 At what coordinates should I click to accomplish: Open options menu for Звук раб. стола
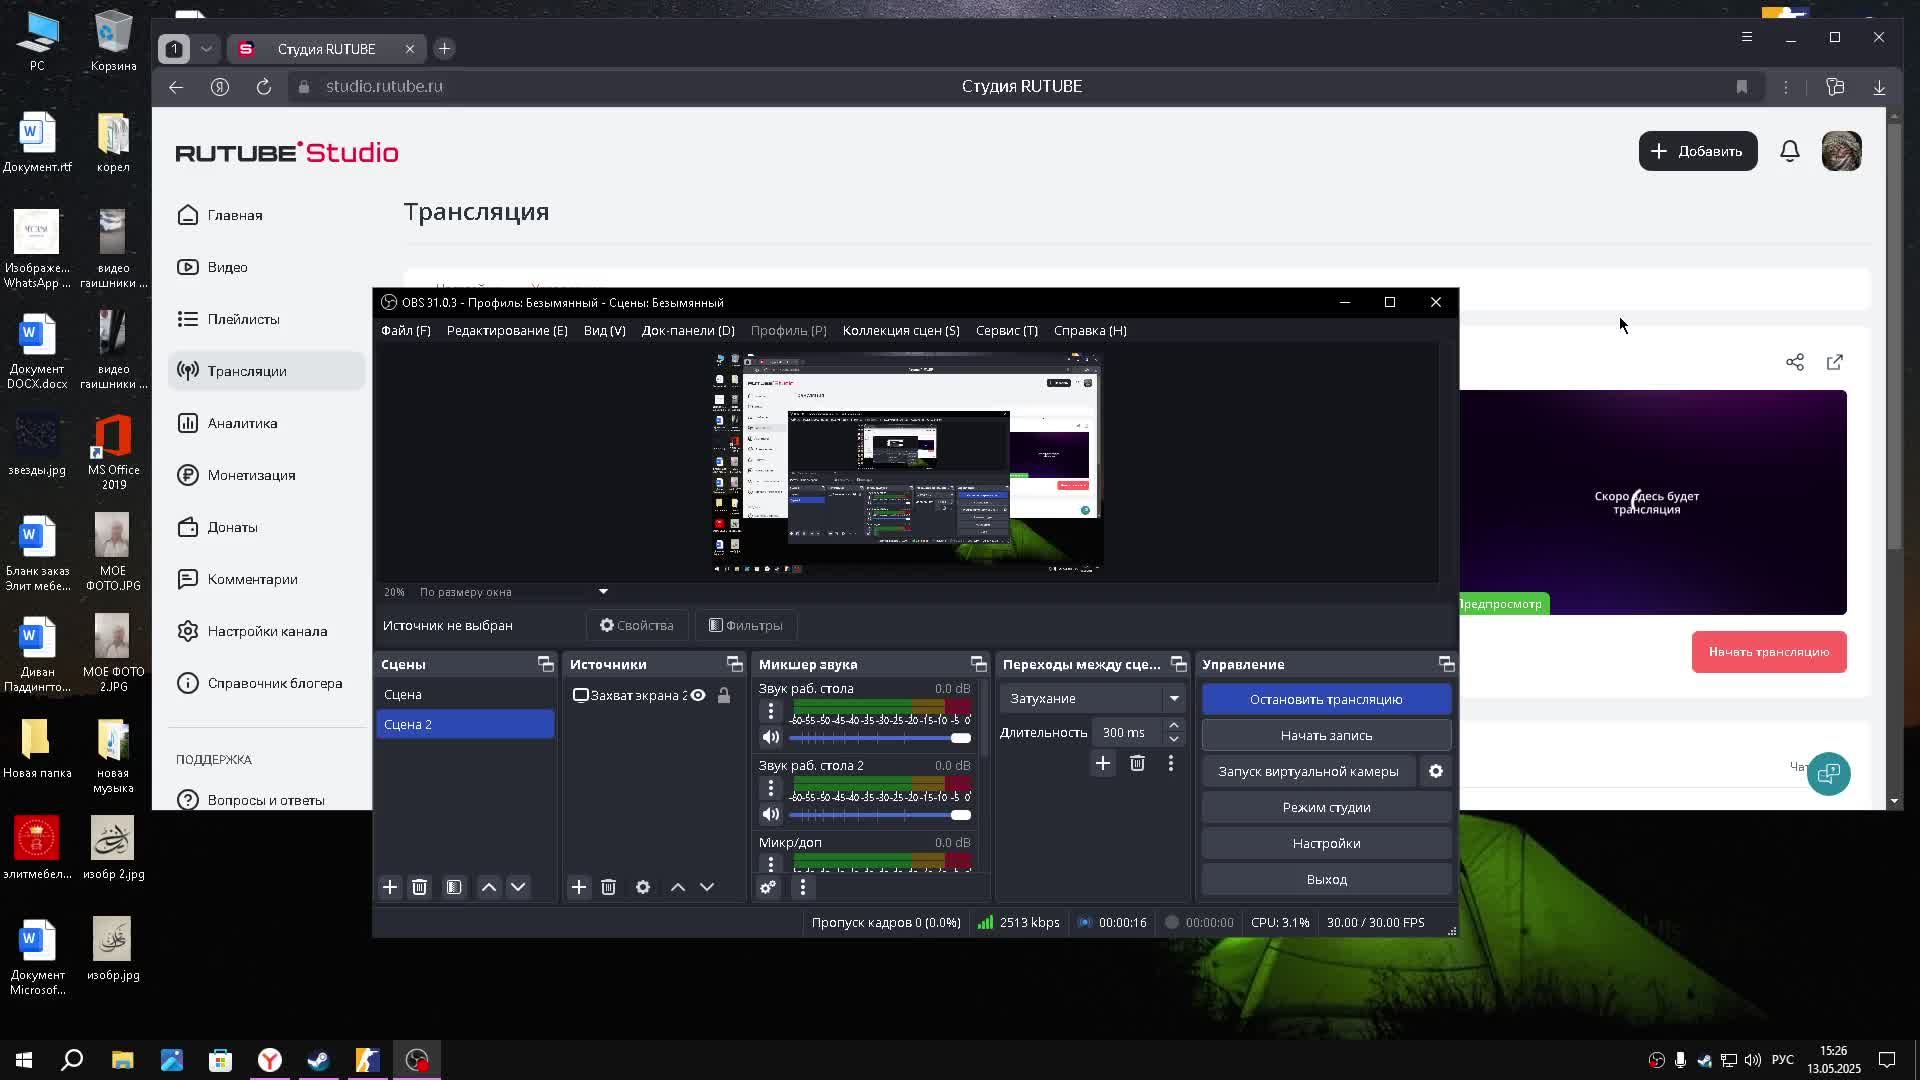(x=771, y=711)
